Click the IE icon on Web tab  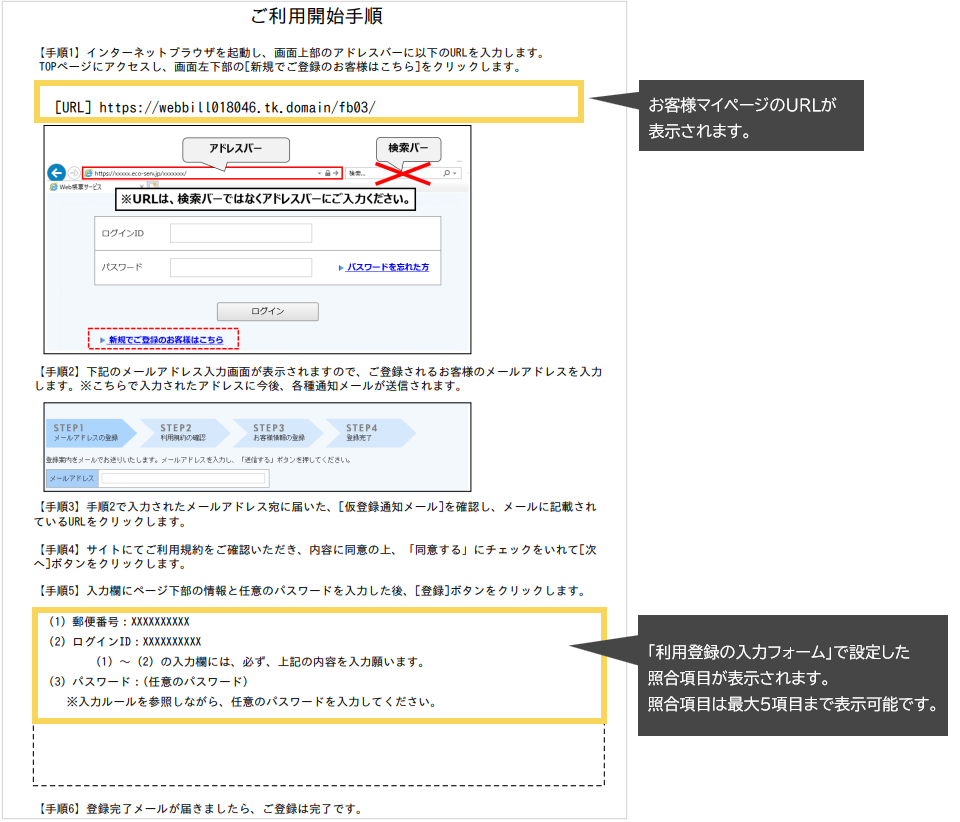coord(54,187)
